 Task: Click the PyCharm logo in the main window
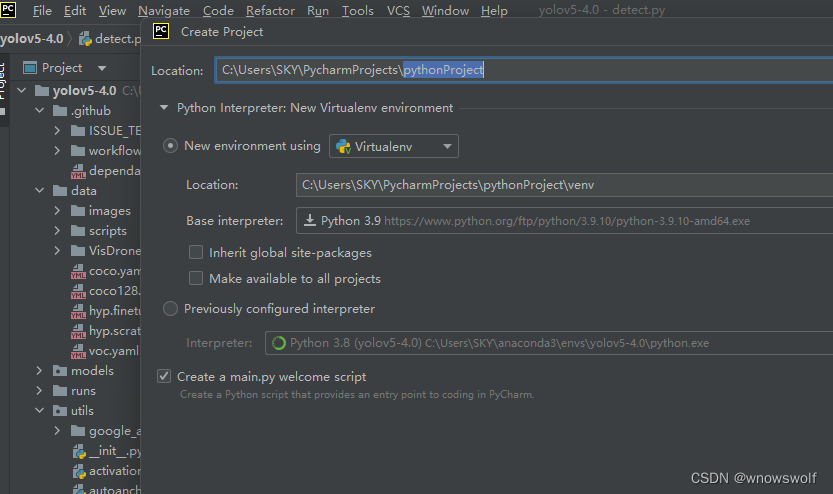[8, 9]
